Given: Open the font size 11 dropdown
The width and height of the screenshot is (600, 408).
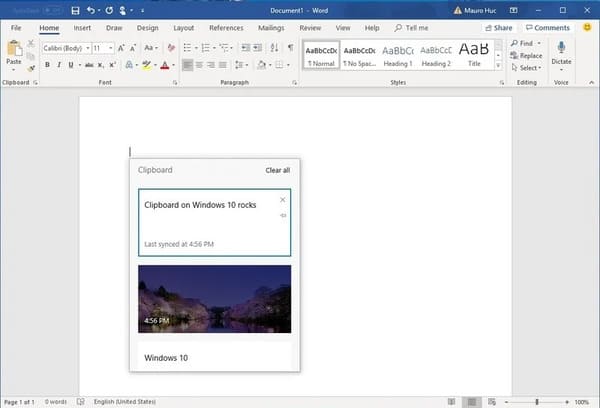Looking at the screenshot, I should pyautogui.click(x=111, y=48).
